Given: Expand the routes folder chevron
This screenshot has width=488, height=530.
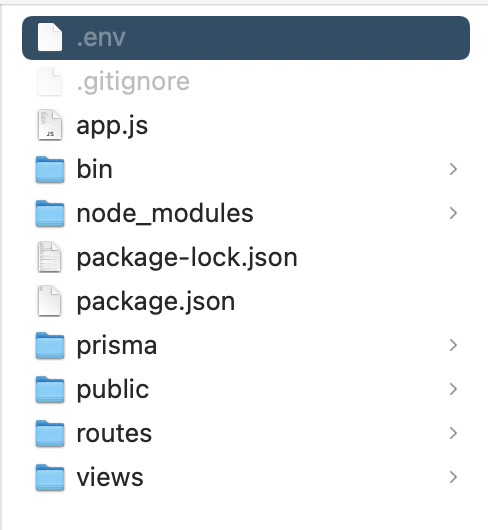Looking at the screenshot, I should pos(453,433).
